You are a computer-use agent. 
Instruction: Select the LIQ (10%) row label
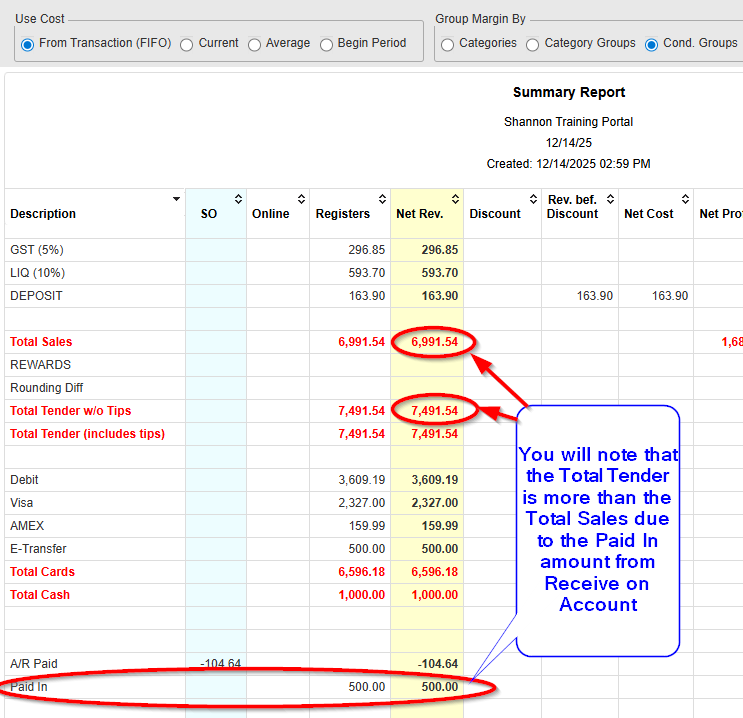[37, 273]
